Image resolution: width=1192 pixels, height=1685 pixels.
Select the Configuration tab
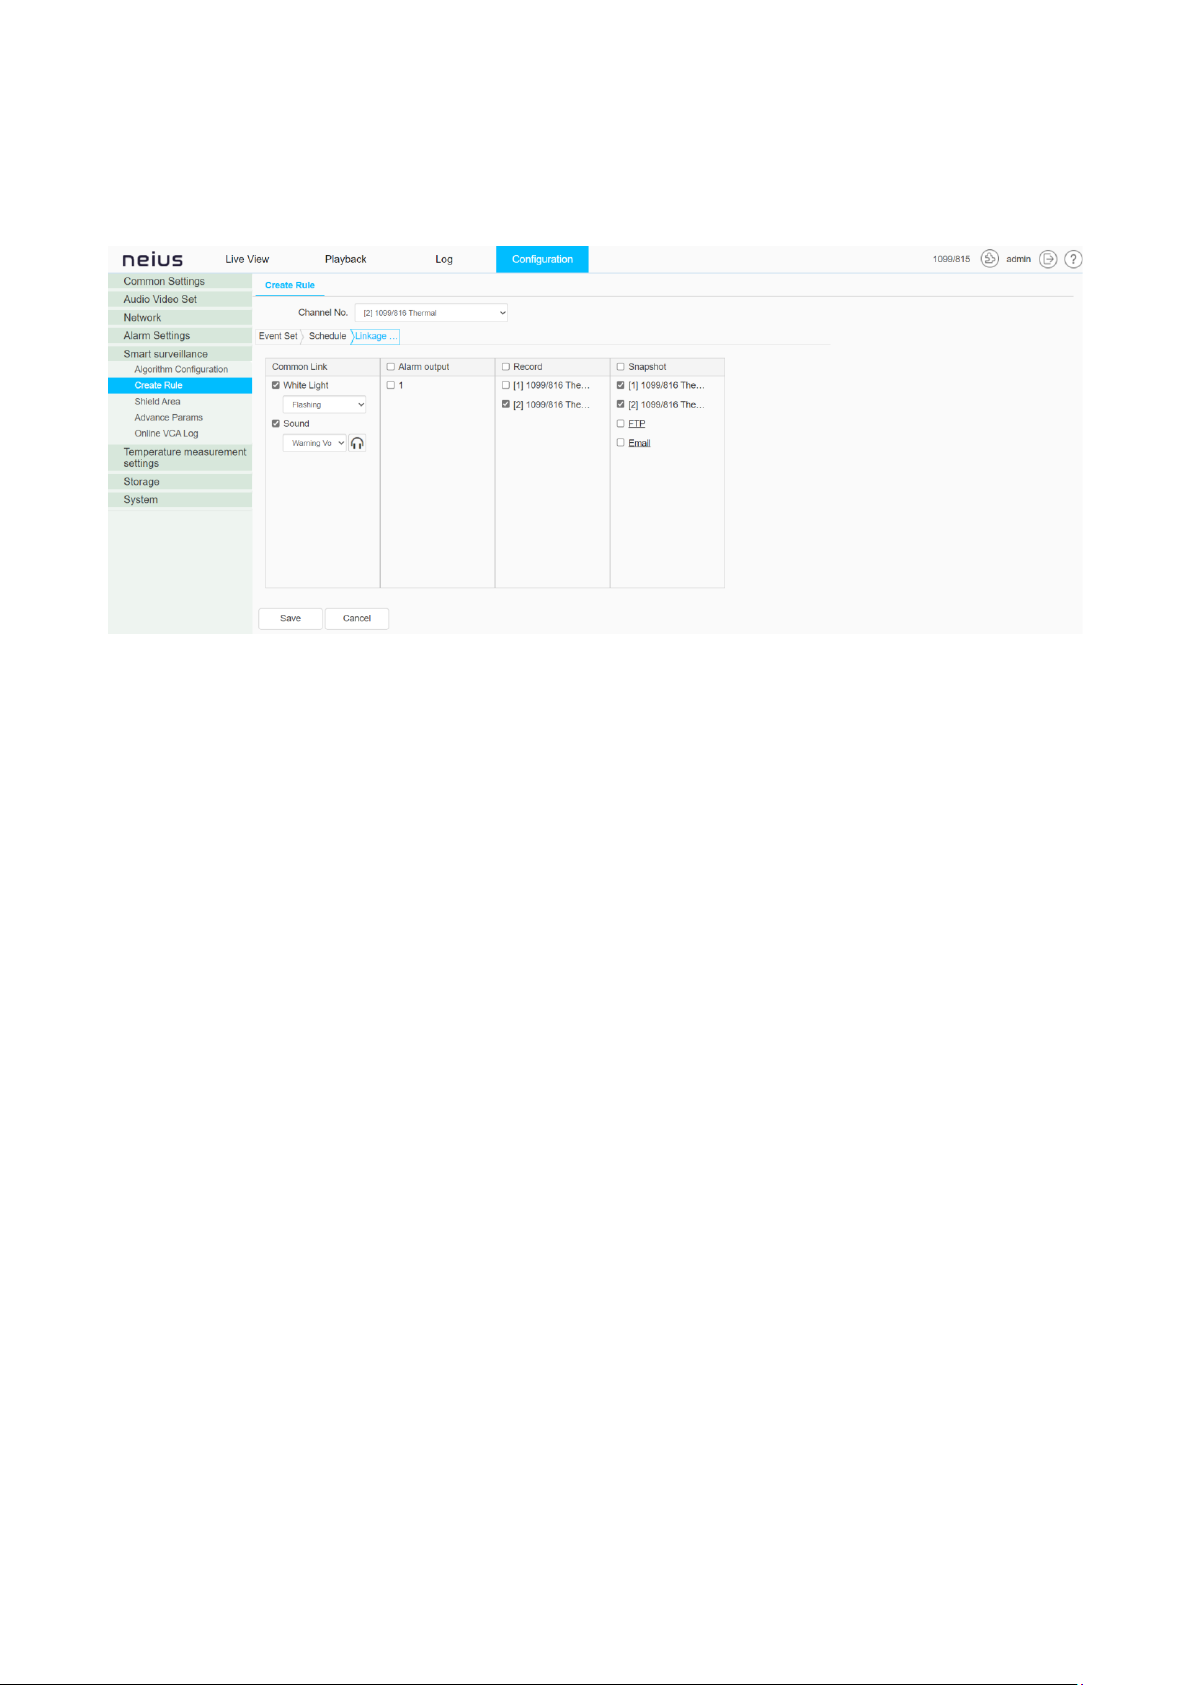542,259
